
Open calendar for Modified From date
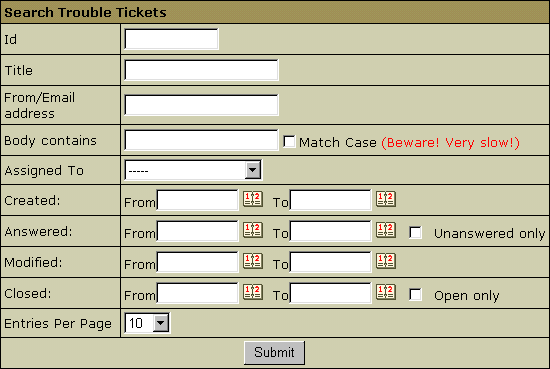(253, 261)
